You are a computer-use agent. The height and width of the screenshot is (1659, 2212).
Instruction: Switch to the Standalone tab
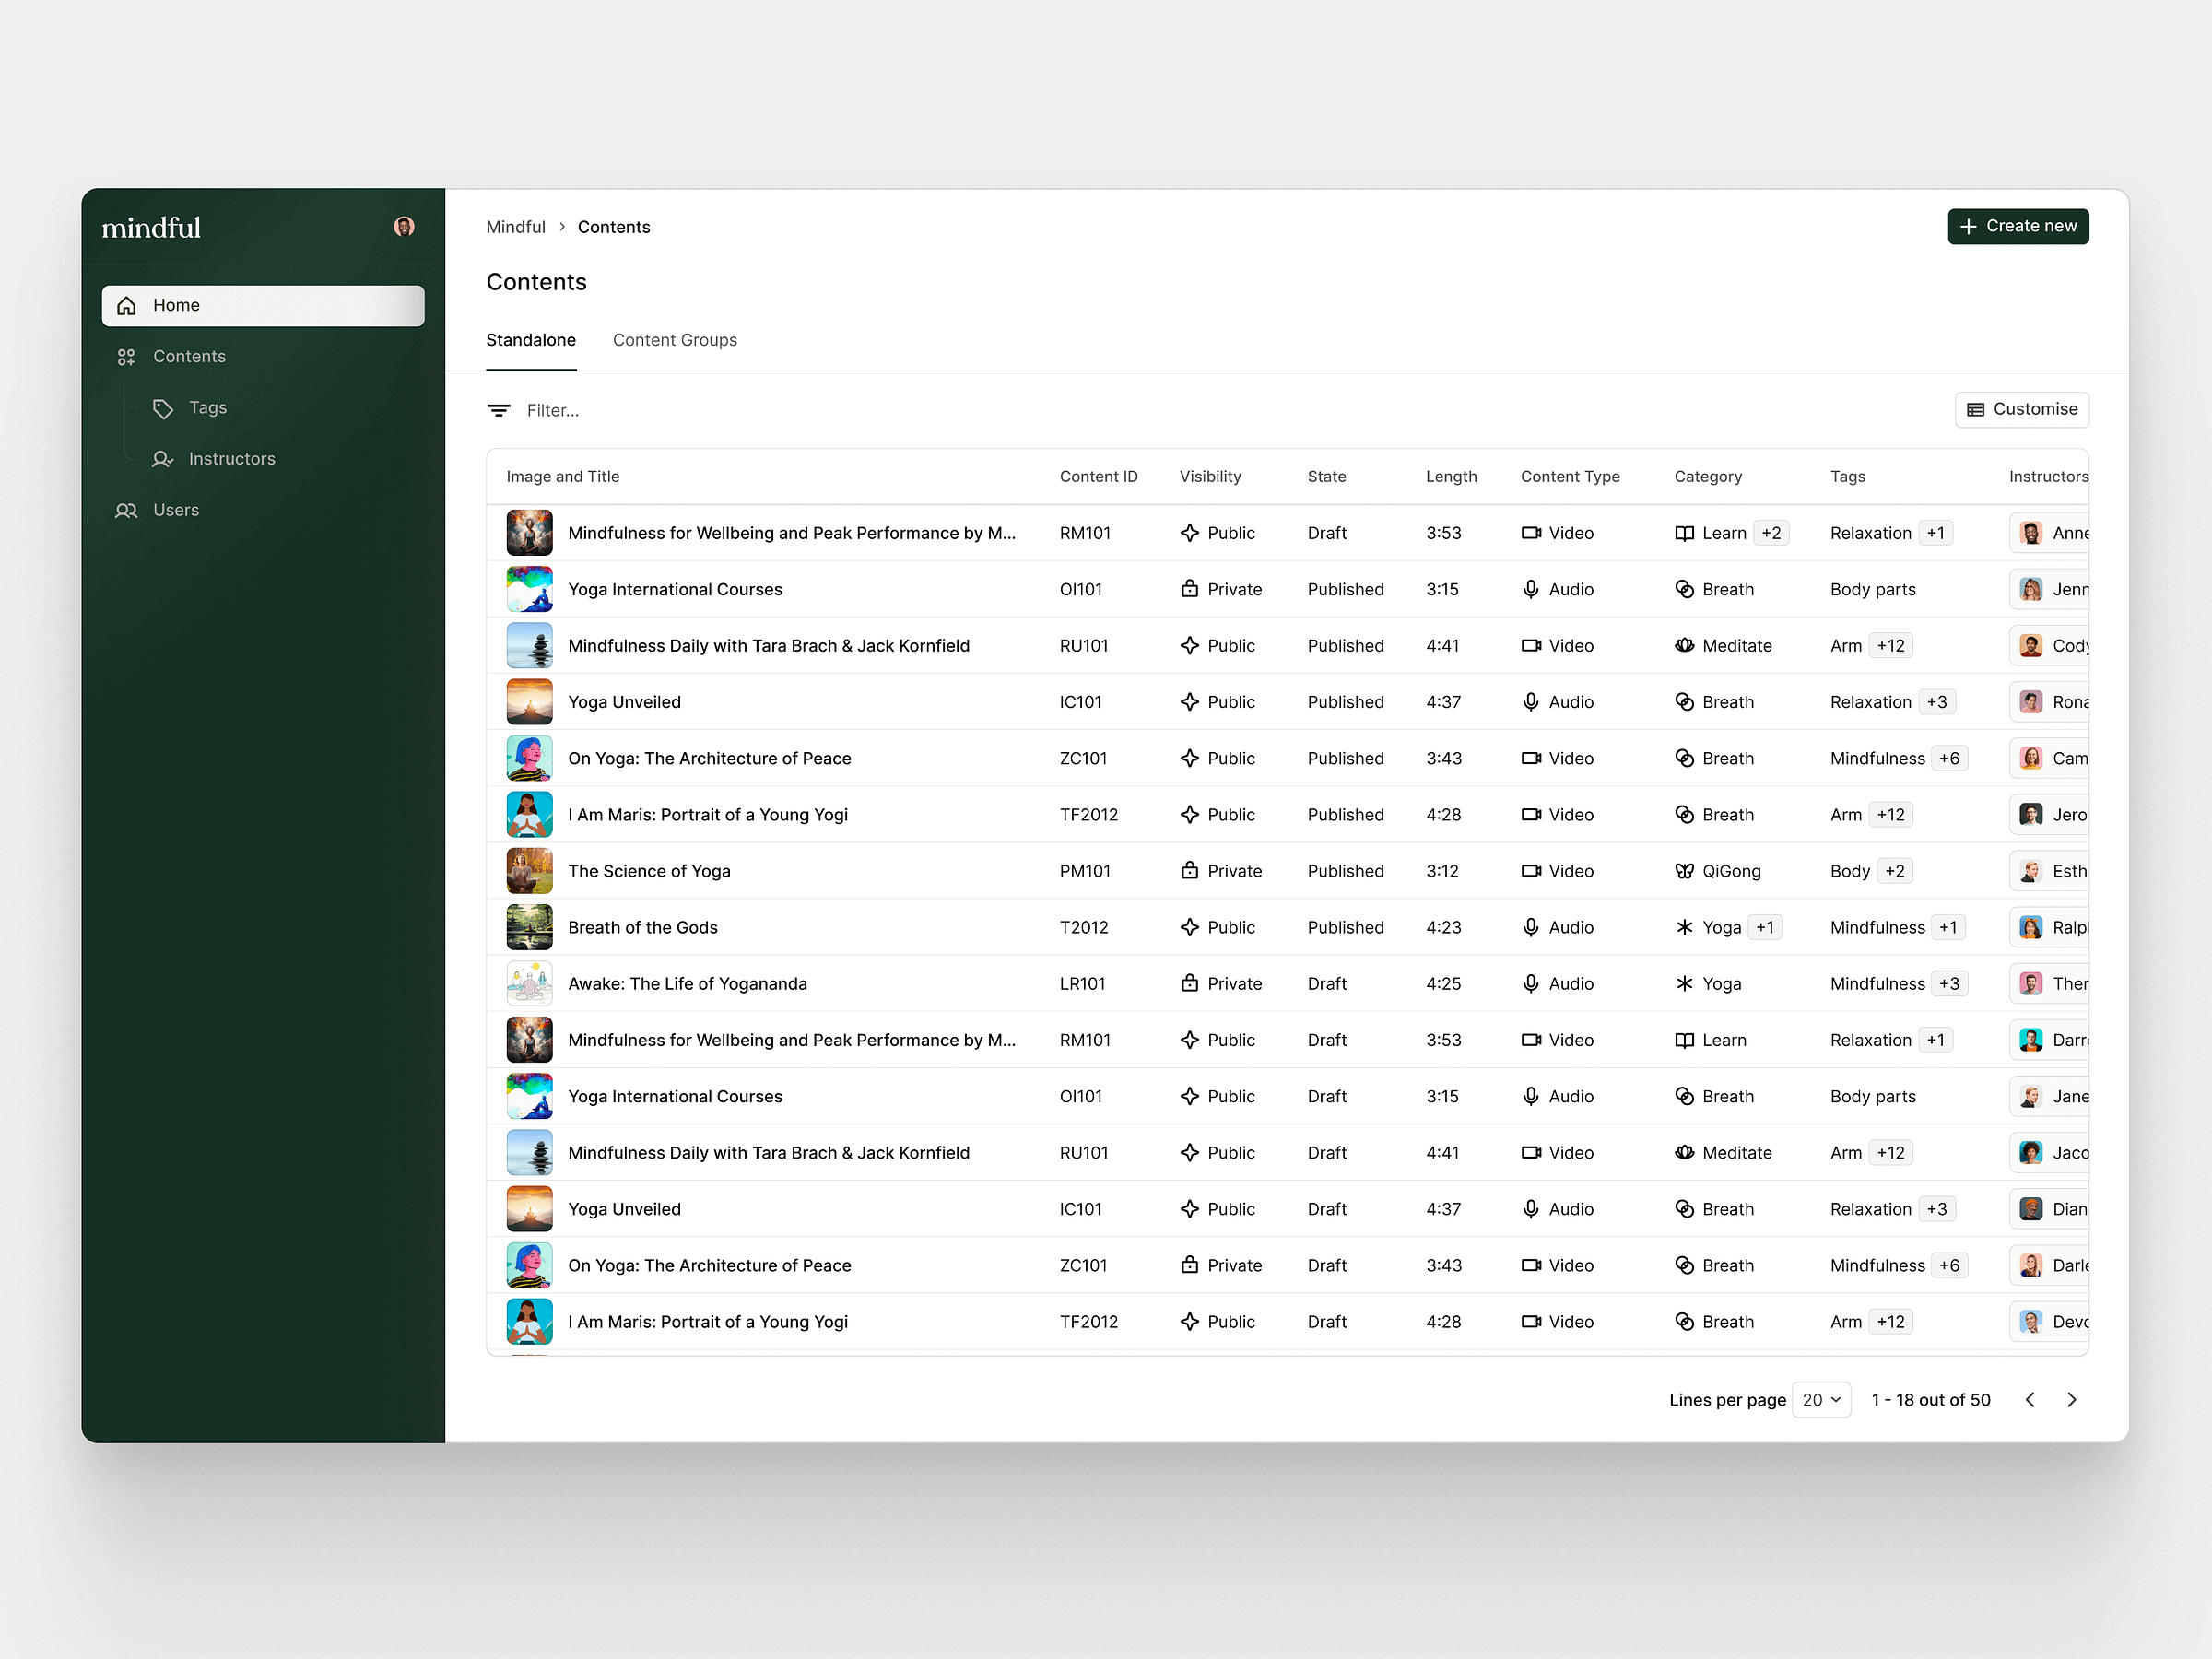531,340
